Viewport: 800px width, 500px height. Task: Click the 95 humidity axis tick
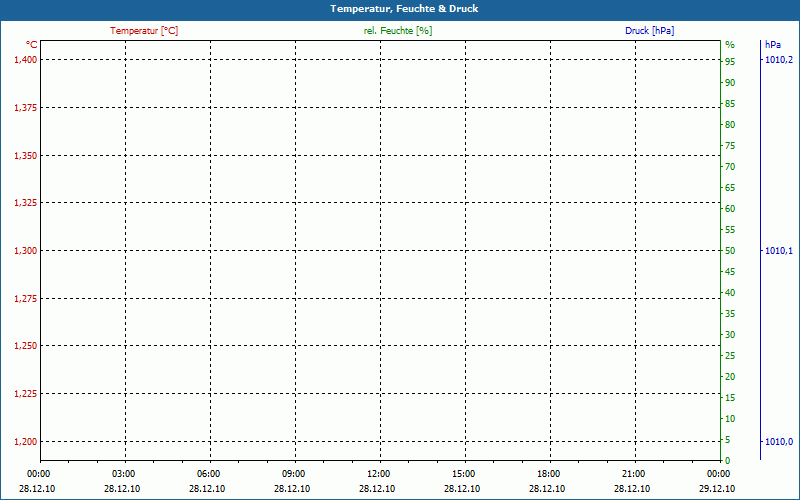pyautogui.click(x=730, y=62)
